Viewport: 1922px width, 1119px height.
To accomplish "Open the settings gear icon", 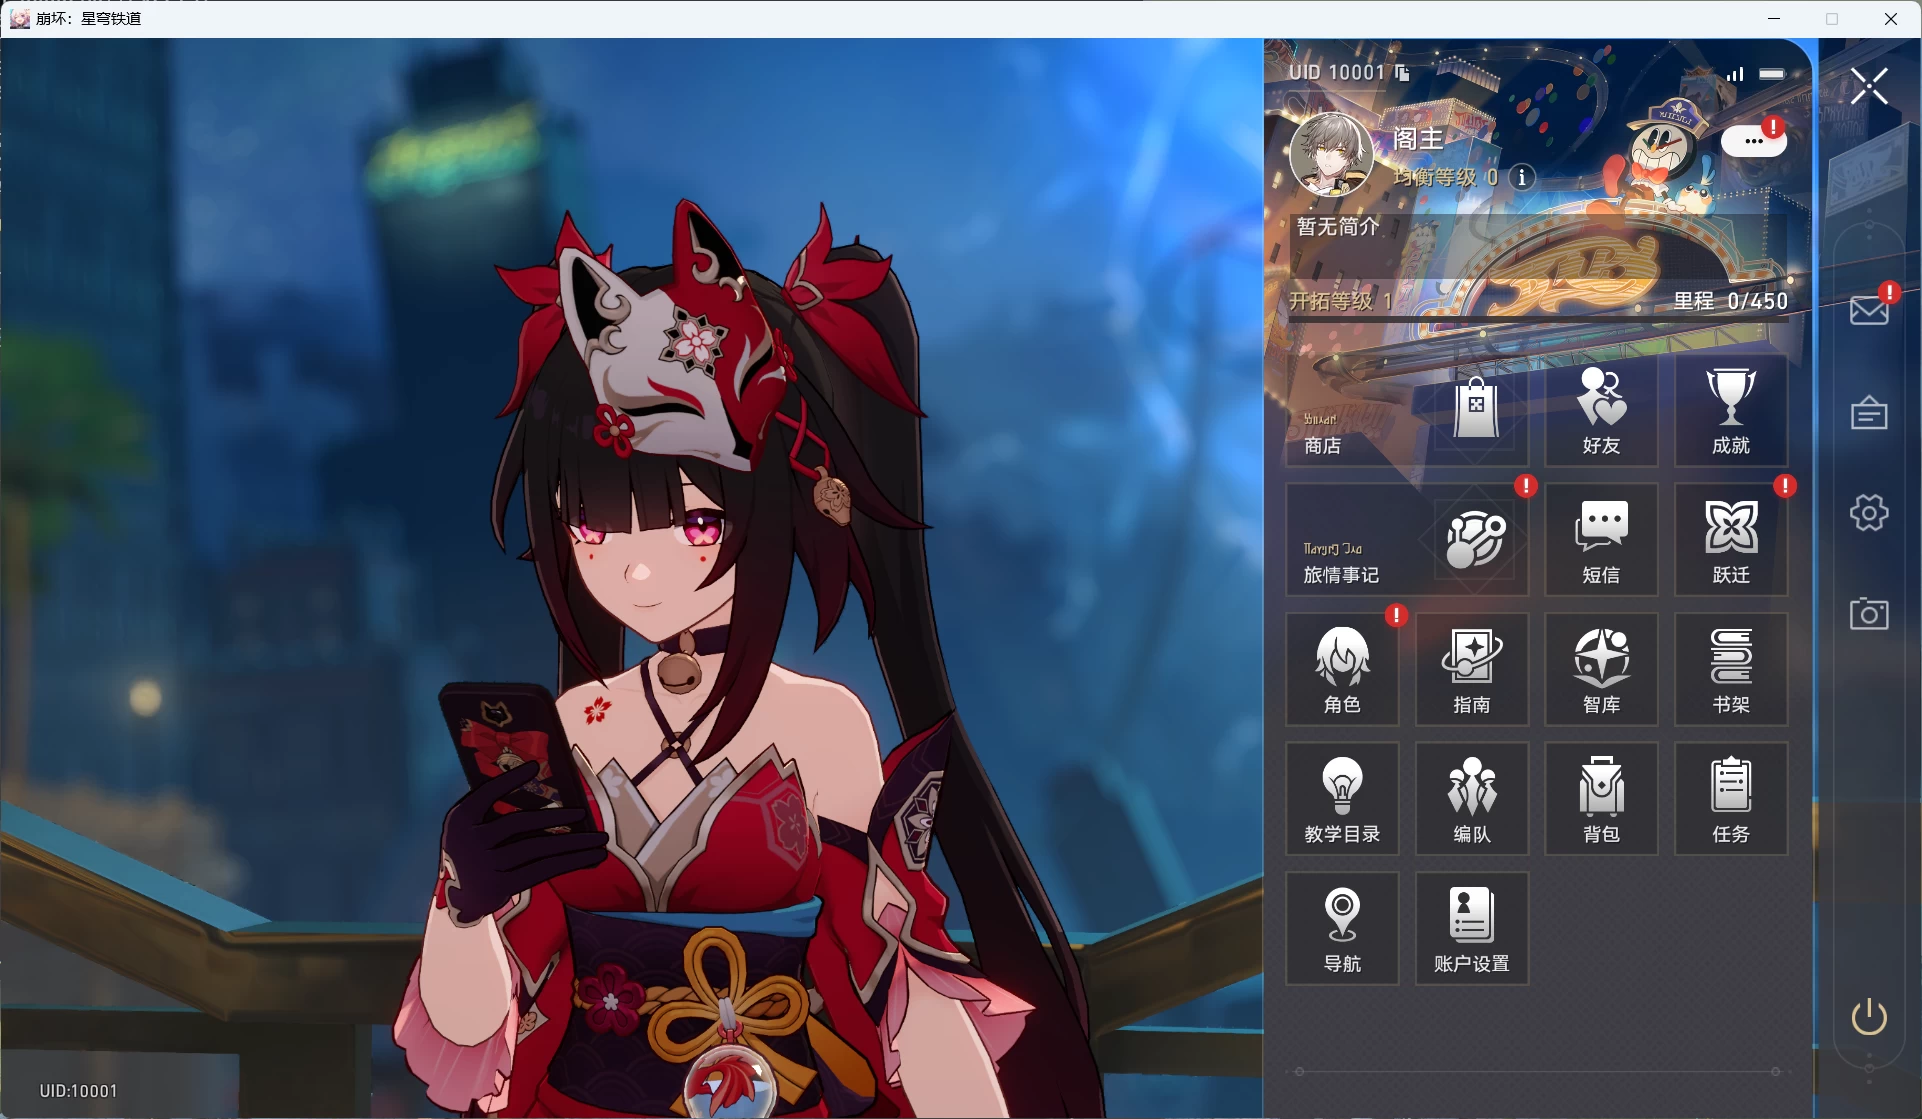I will (1869, 513).
